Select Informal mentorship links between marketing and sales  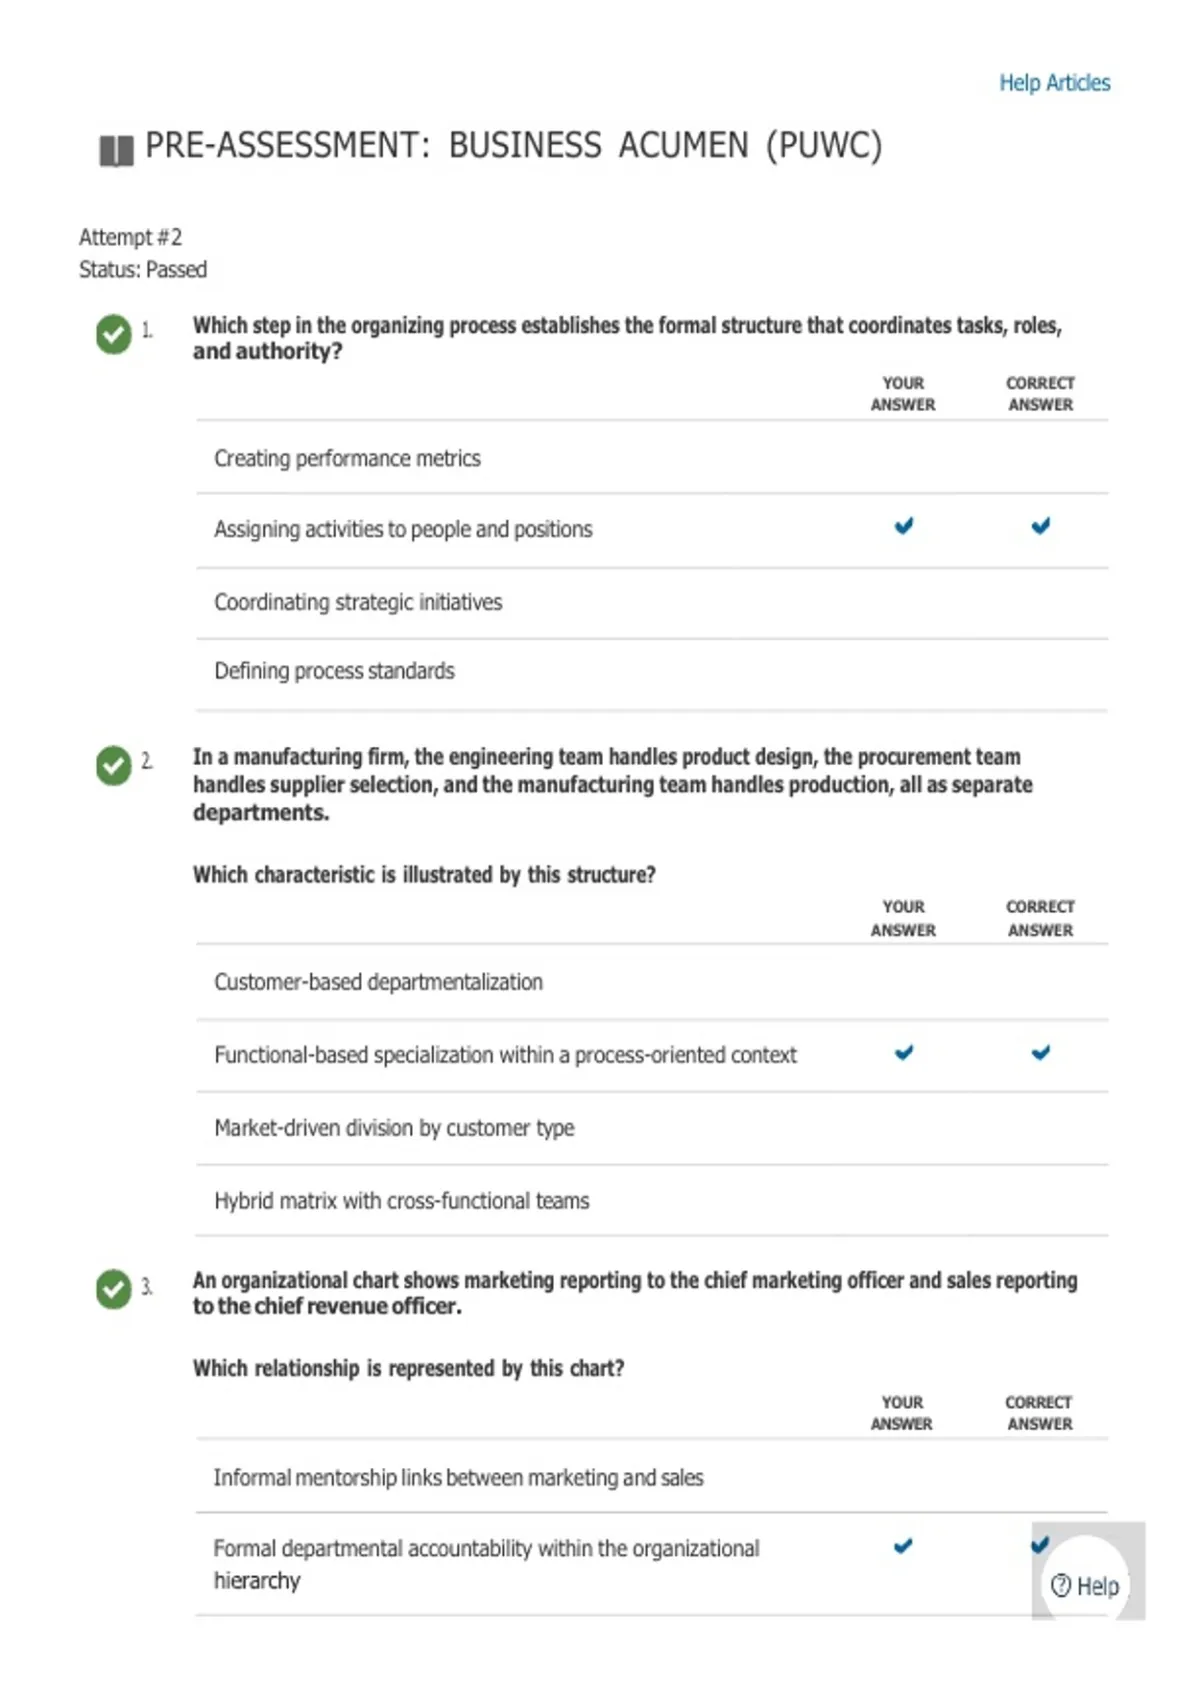[652, 1477]
